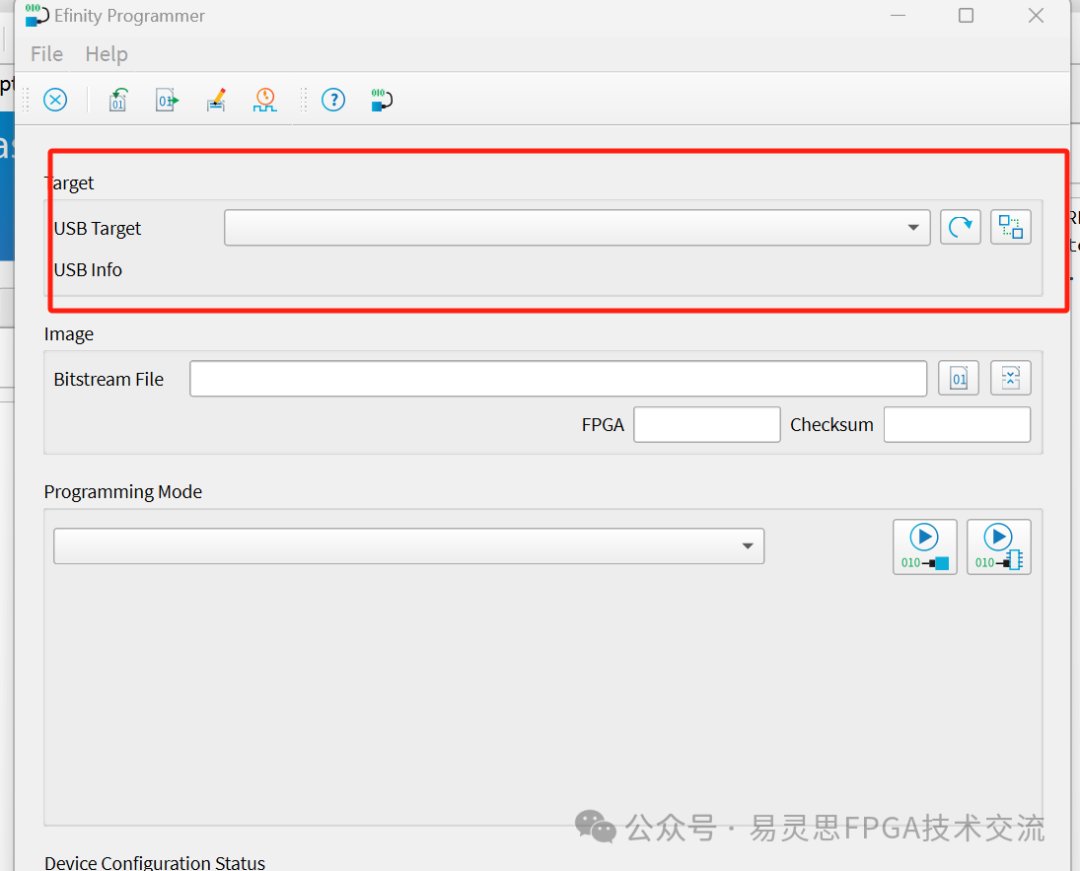Browse for a bitstream file
Screen dimensions: 1080x871
(958, 378)
